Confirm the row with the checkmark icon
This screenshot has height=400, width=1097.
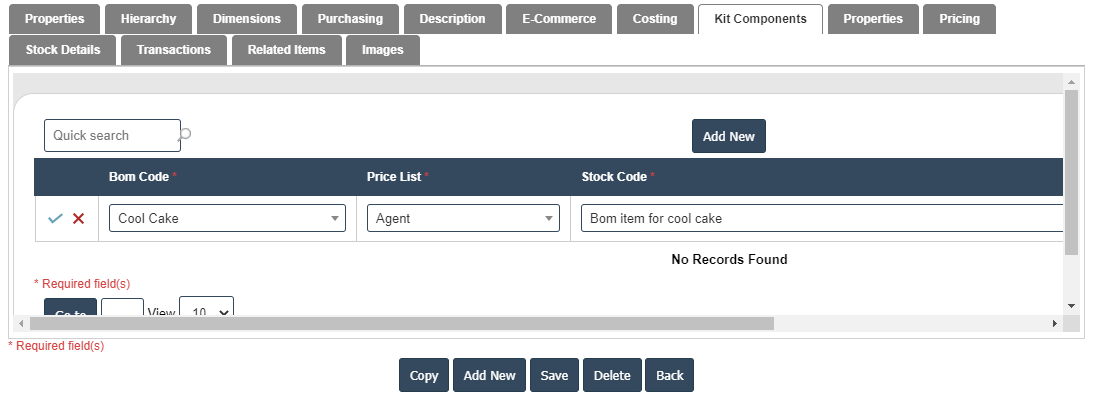click(x=55, y=218)
